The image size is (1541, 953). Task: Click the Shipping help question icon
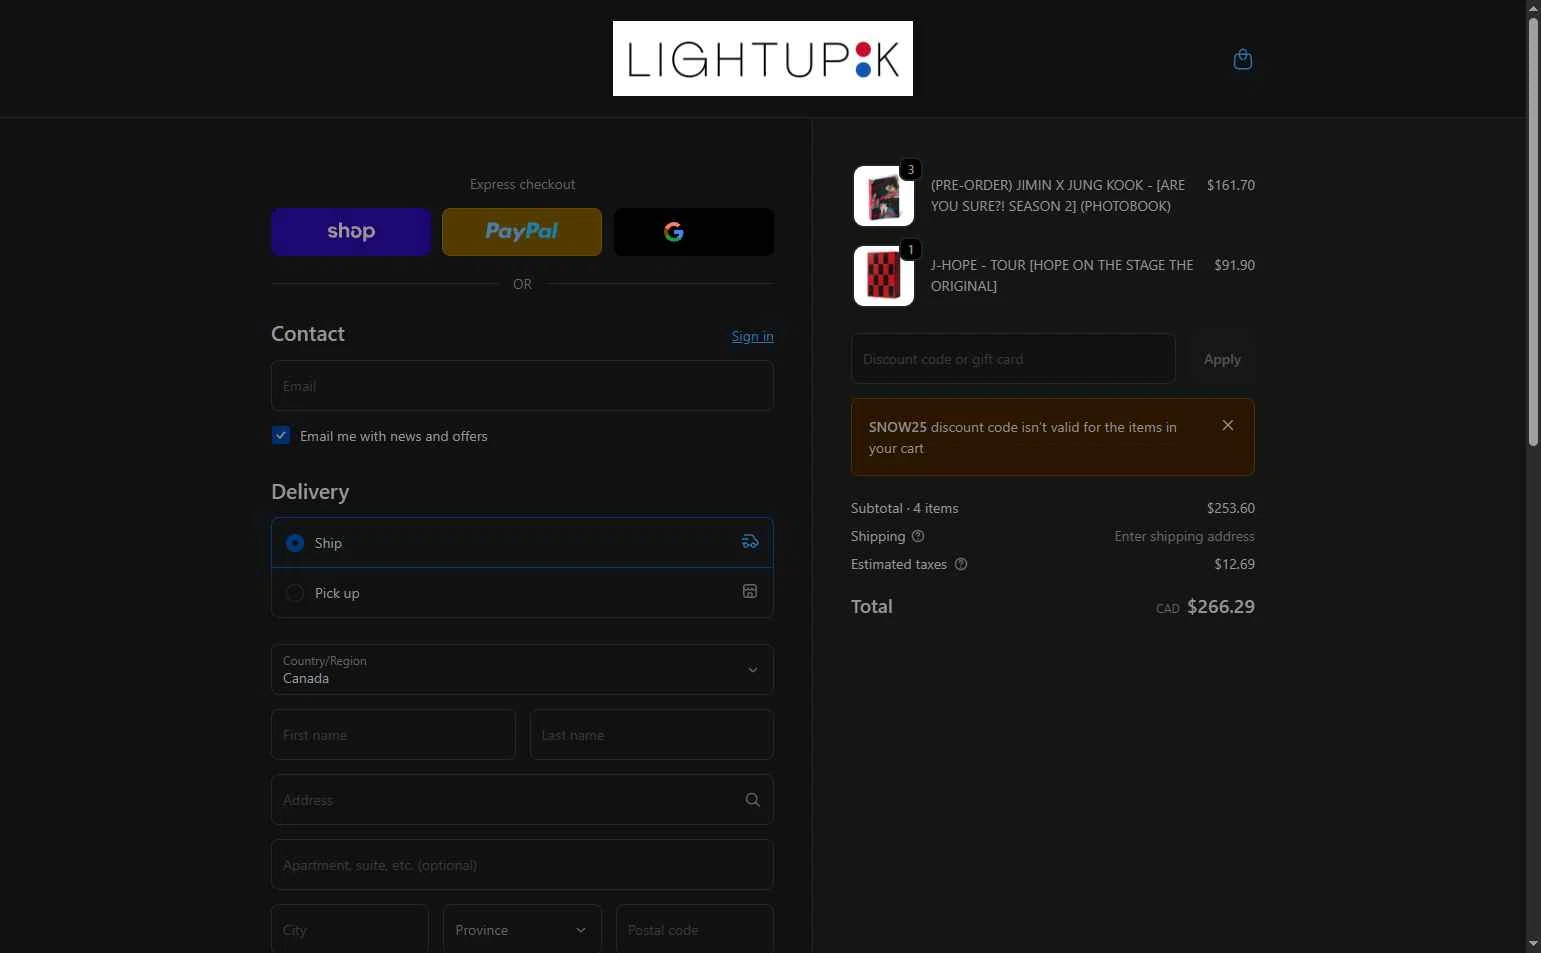pos(918,536)
